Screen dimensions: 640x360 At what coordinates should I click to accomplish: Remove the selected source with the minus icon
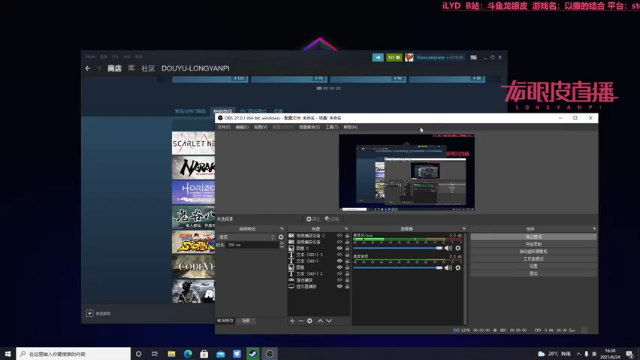coord(301,321)
